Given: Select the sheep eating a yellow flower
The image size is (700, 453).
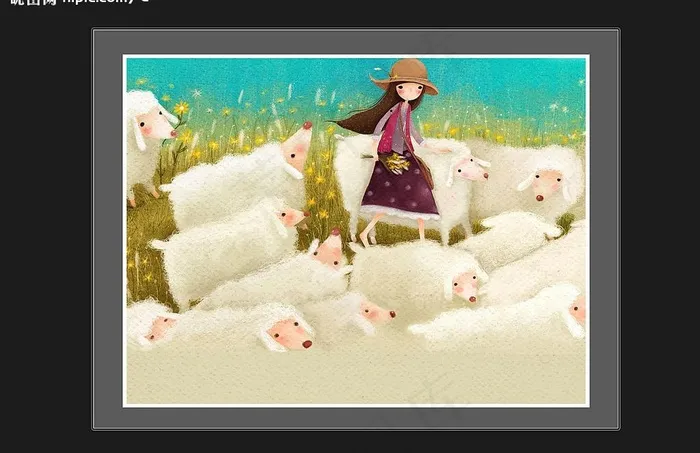Looking at the screenshot, I should click(x=150, y=123).
